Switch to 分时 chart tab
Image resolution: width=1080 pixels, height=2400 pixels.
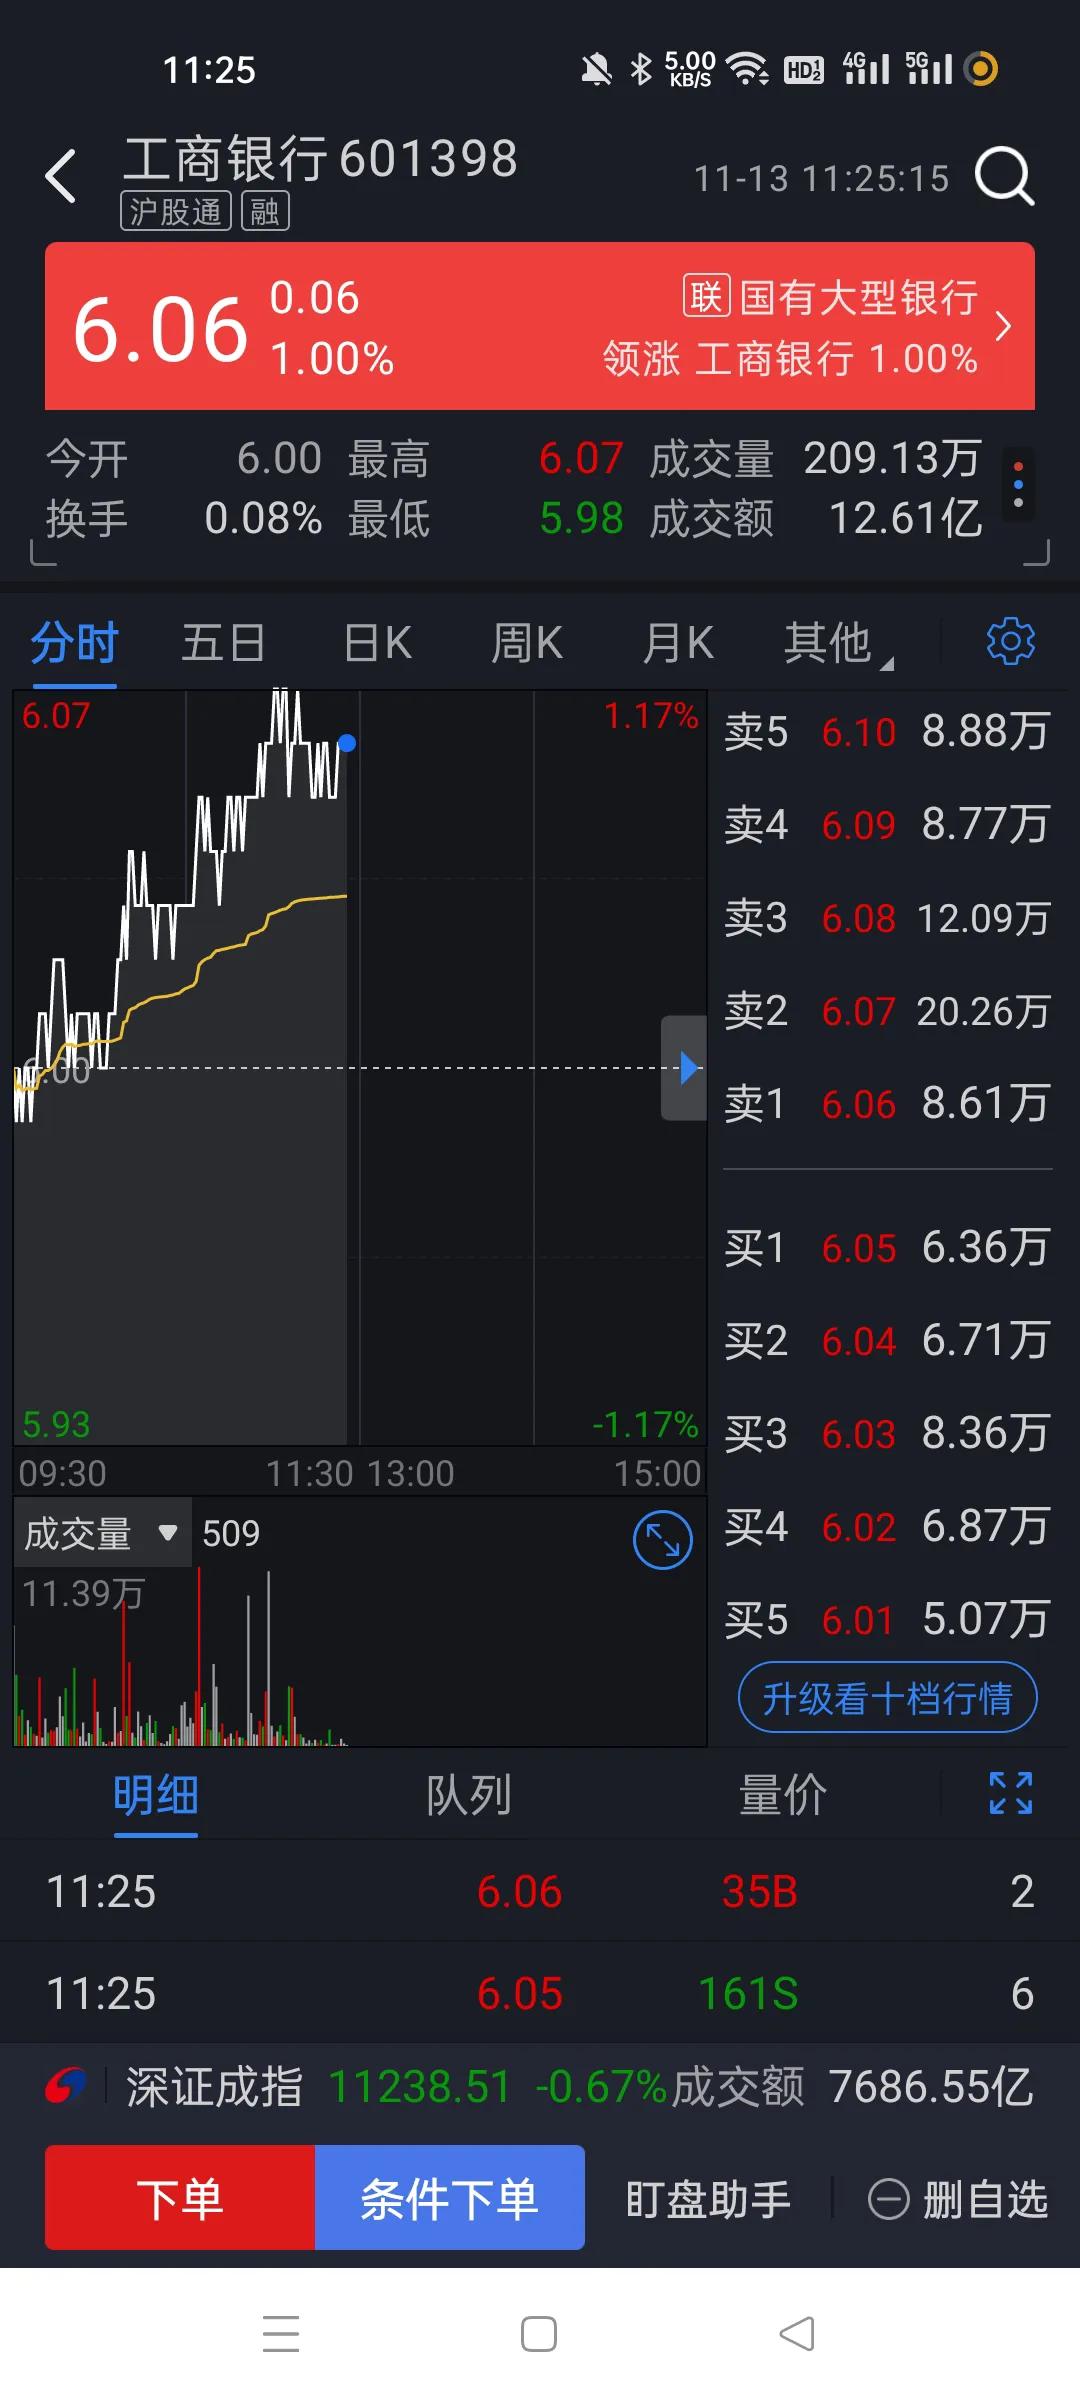coord(74,642)
